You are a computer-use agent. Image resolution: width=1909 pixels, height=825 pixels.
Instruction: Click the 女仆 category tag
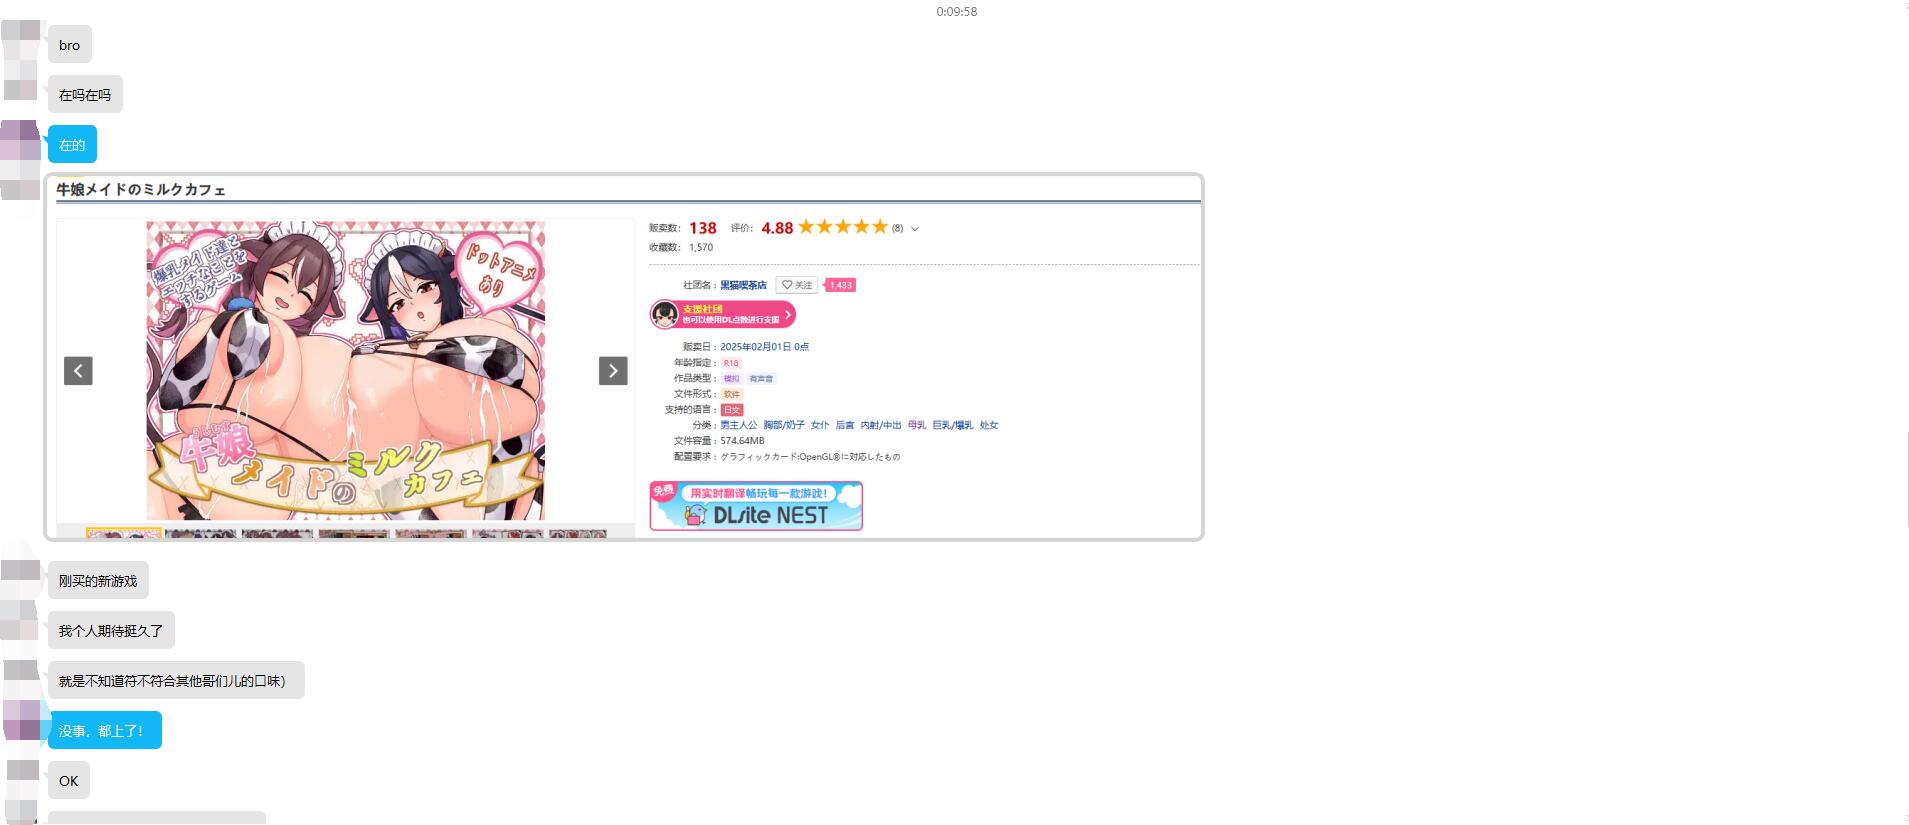(x=820, y=425)
